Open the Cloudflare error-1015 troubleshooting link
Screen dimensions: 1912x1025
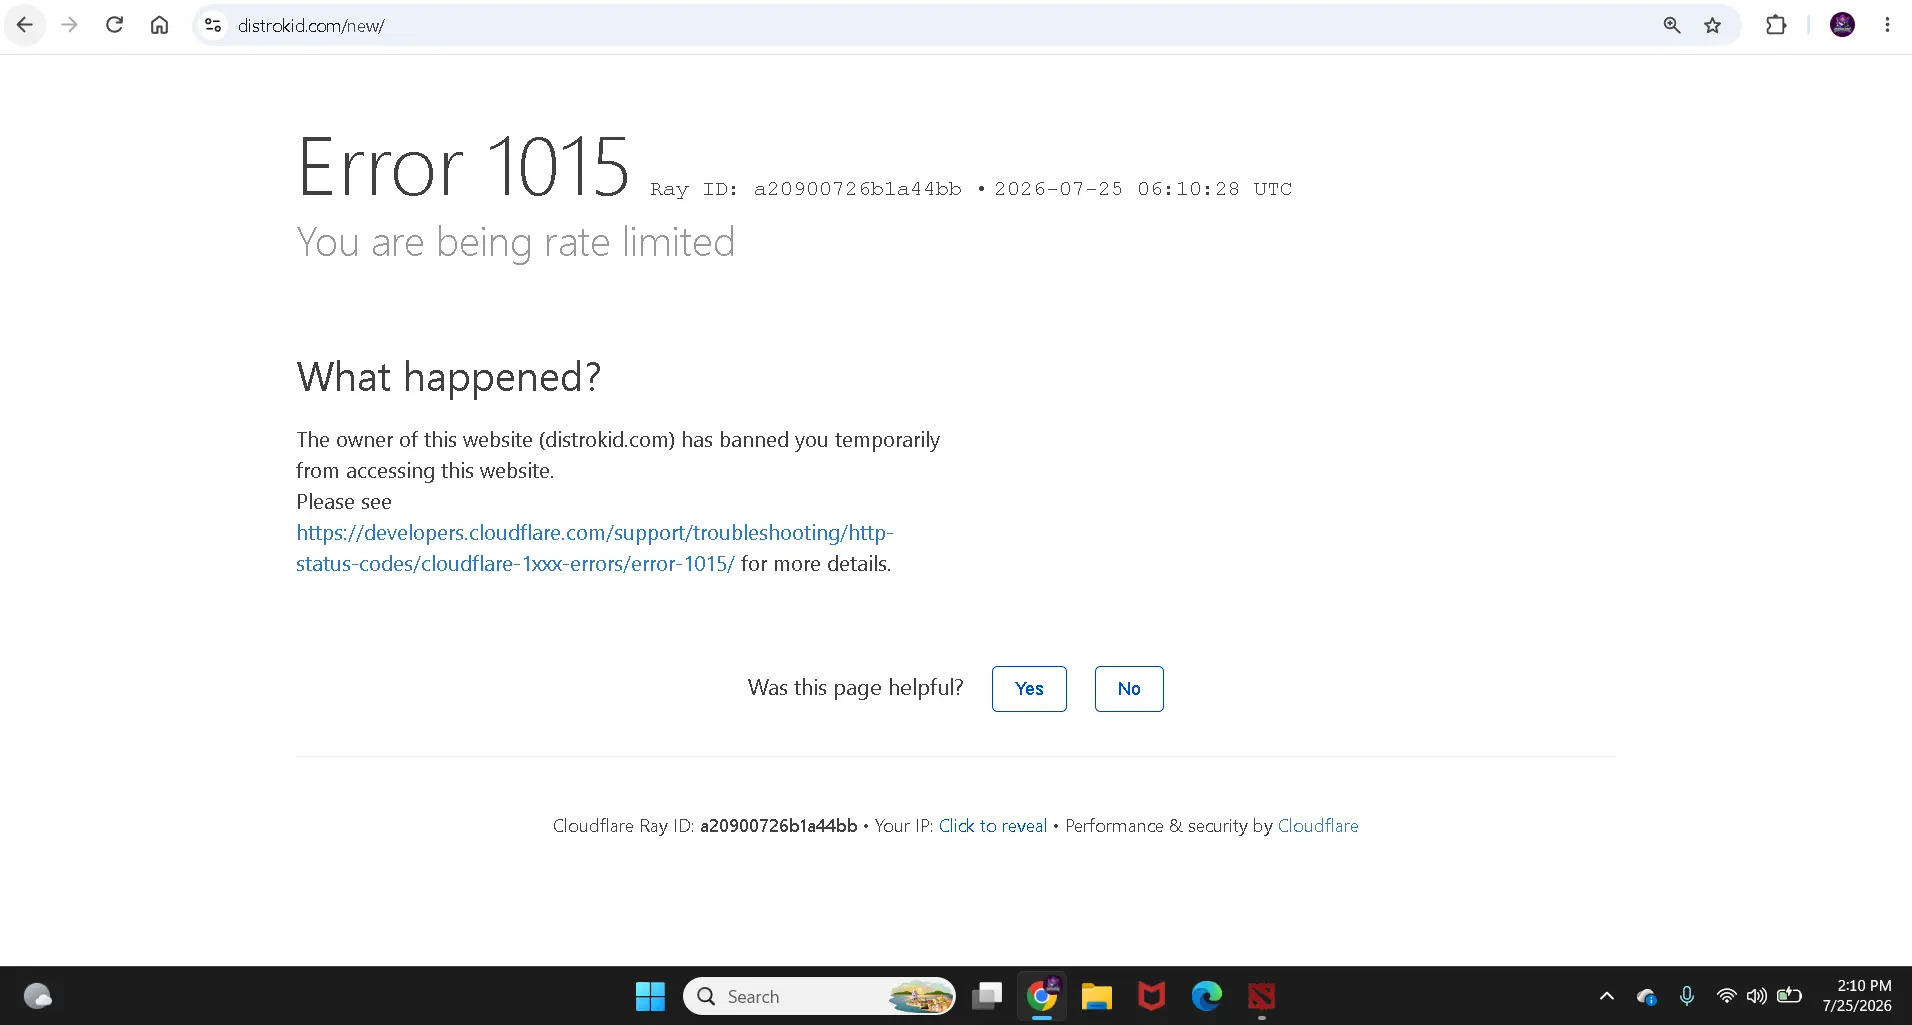(595, 548)
